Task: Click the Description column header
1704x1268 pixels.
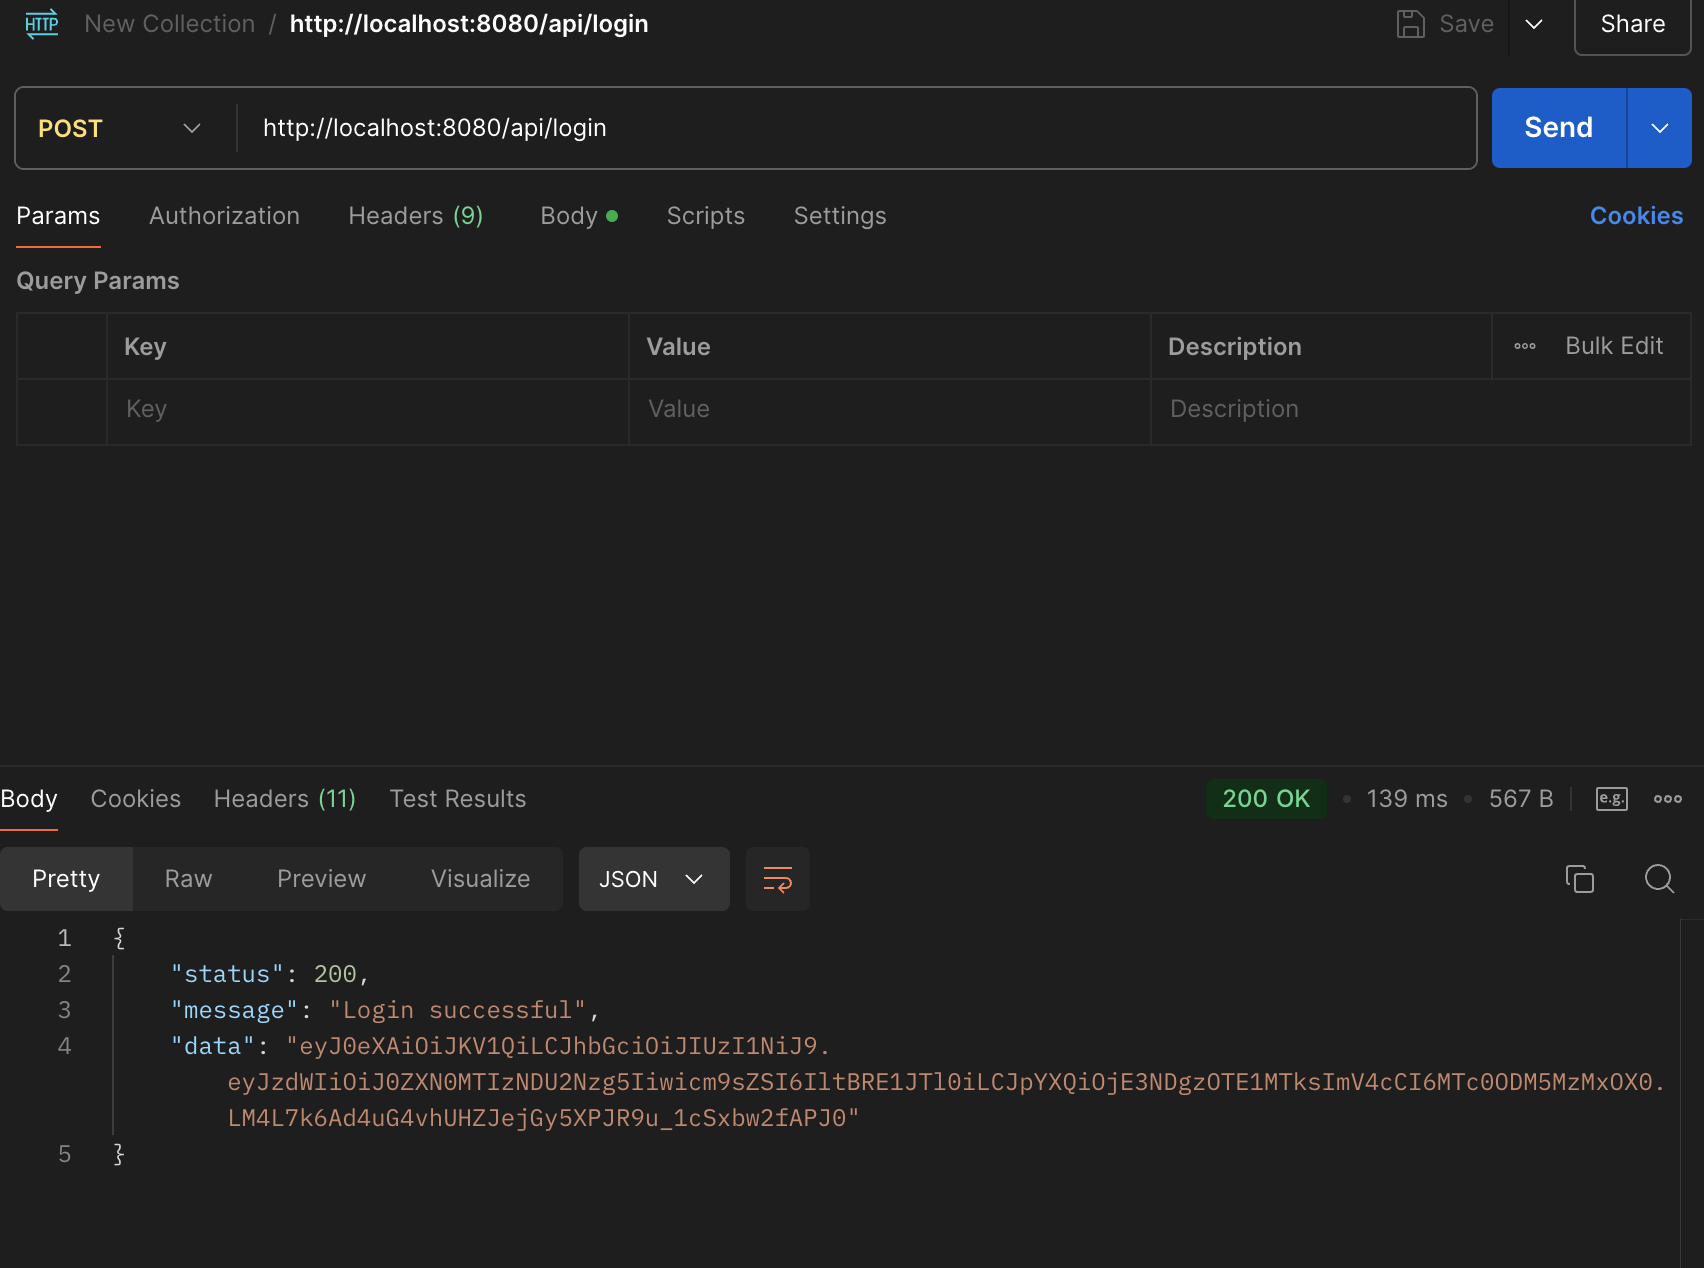Action: (1234, 347)
